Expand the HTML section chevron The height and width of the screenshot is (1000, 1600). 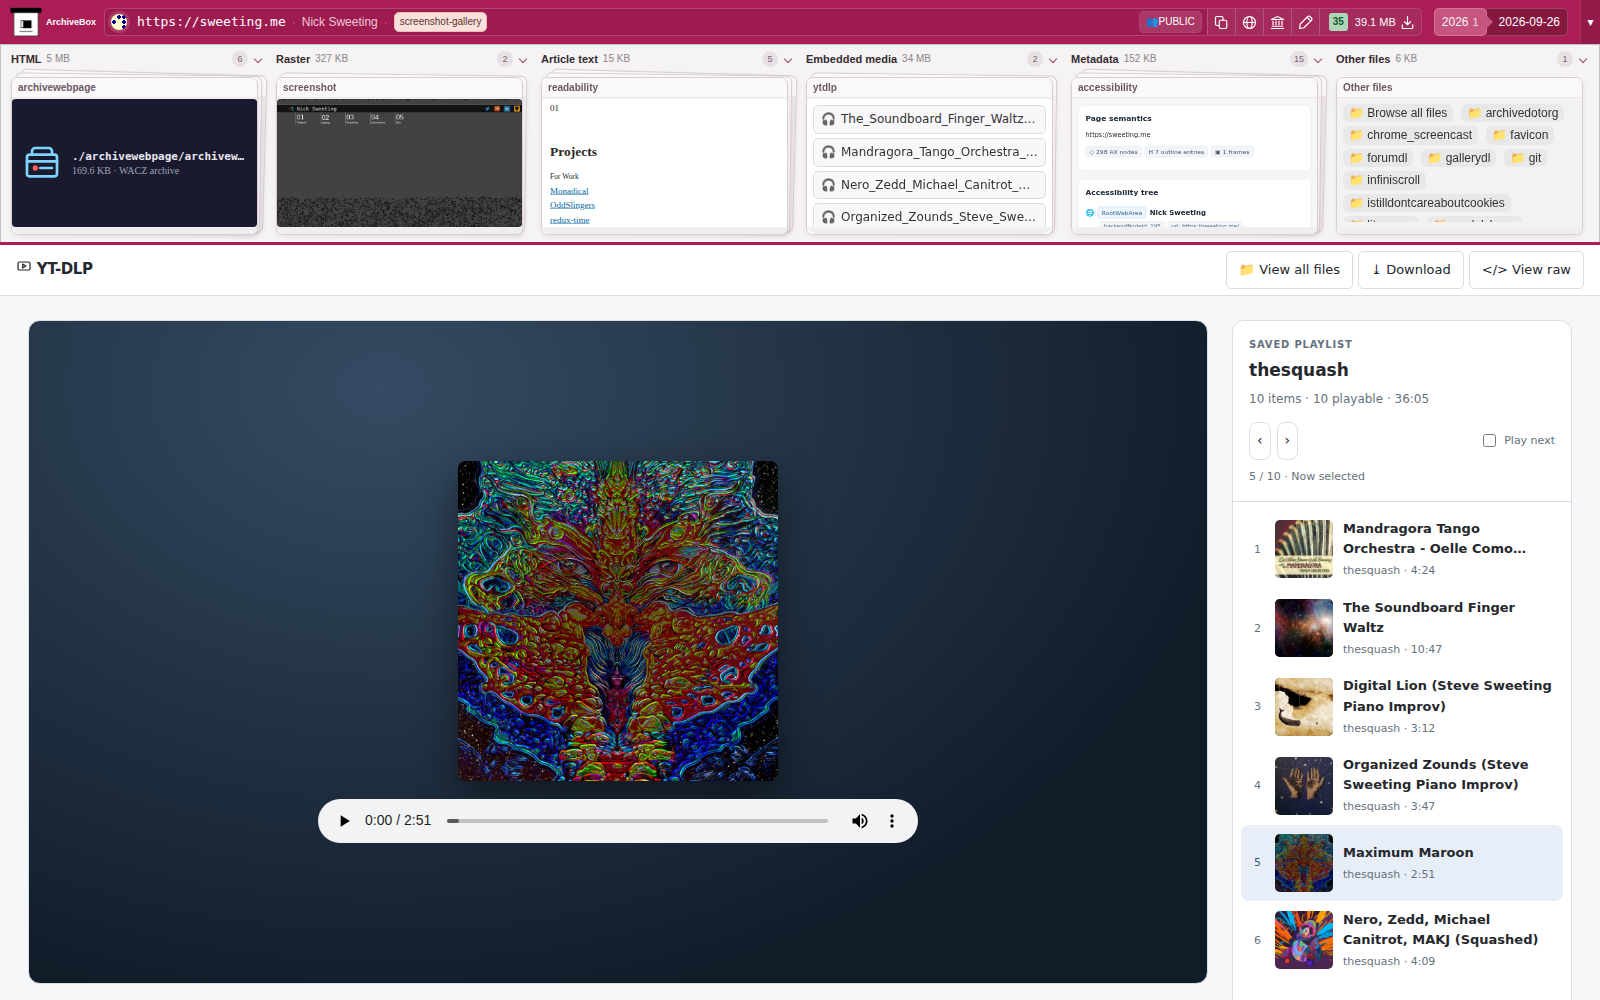(x=258, y=60)
